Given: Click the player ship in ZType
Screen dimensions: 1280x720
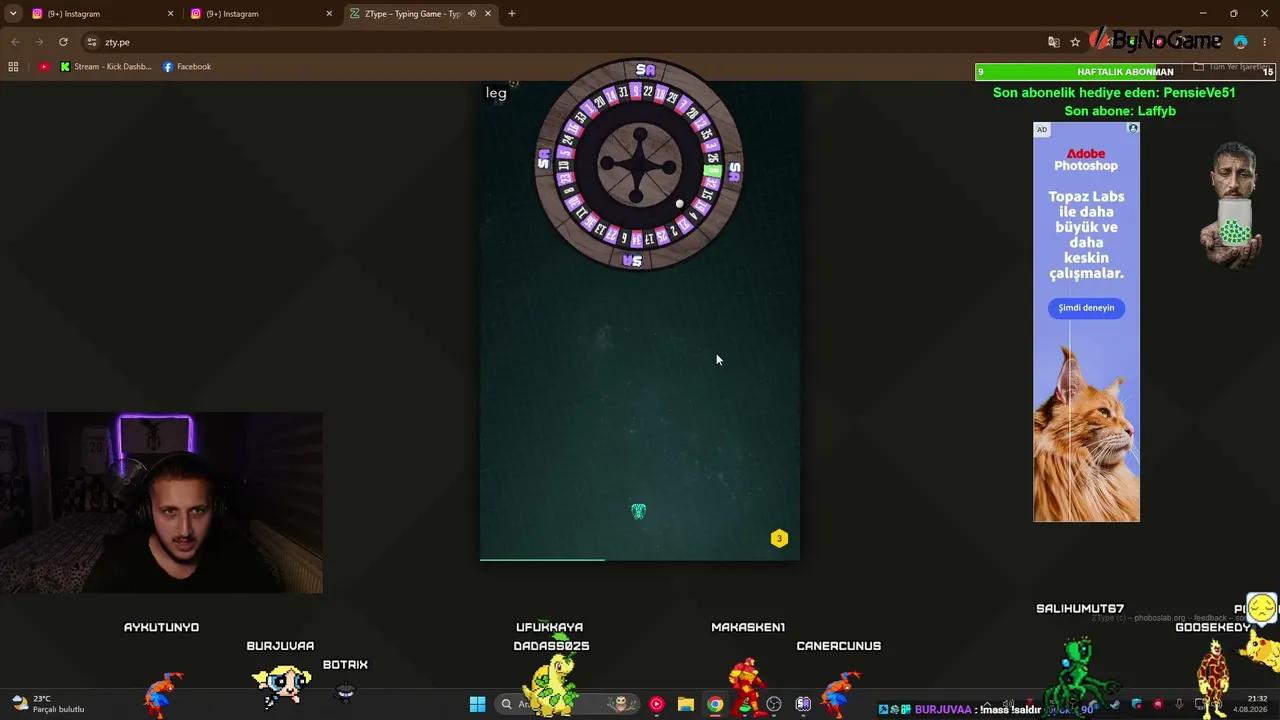Looking at the screenshot, I should (x=639, y=511).
